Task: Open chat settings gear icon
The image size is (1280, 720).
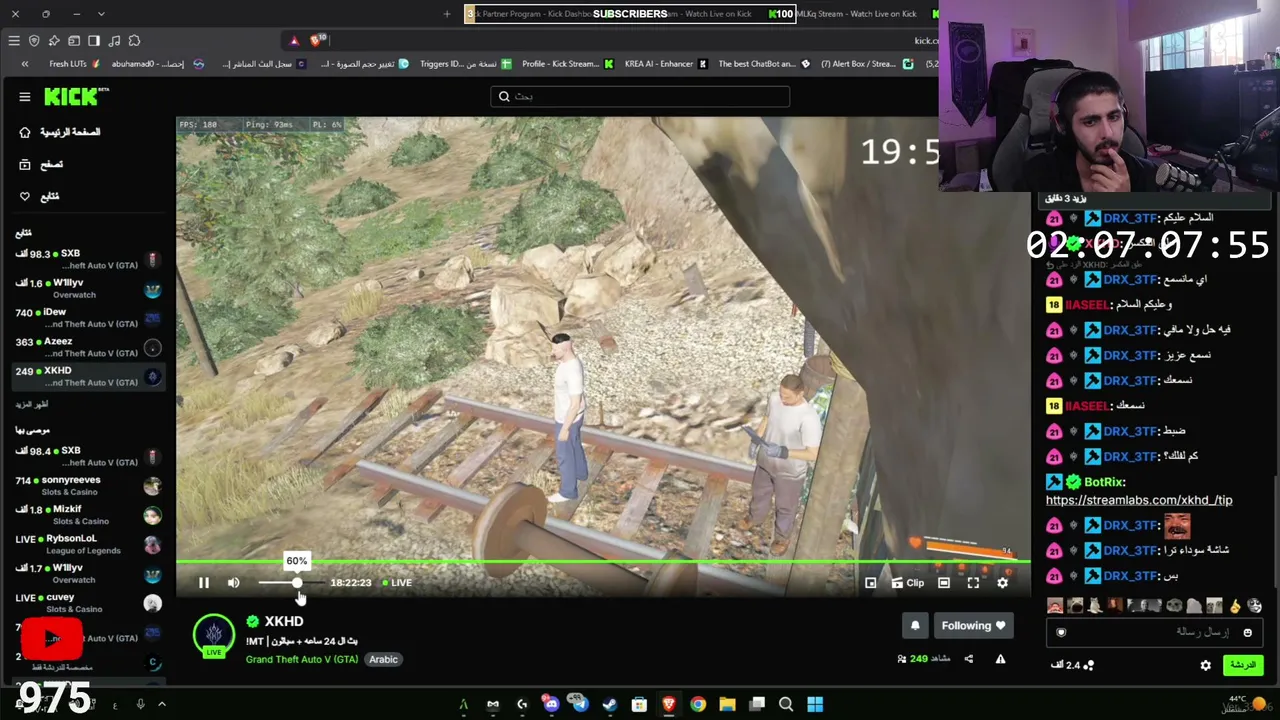Action: pyautogui.click(x=1206, y=665)
